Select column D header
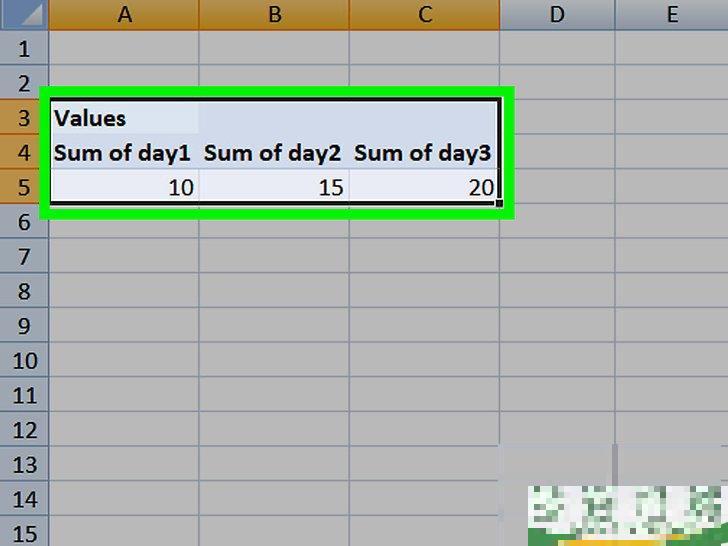 click(x=557, y=15)
